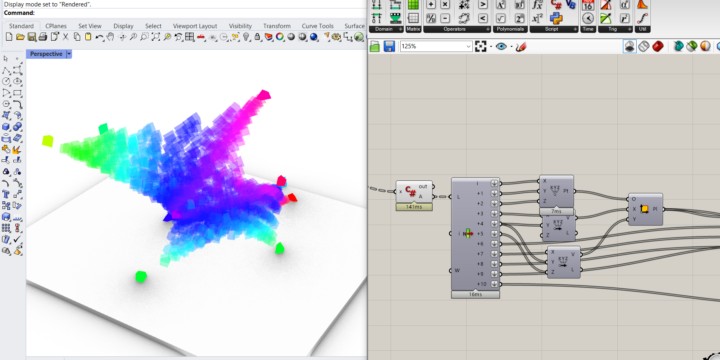The height and width of the screenshot is (360, 720).
Task: Toggle Grasshopper preview eye icon
Action: pos(501,46)
